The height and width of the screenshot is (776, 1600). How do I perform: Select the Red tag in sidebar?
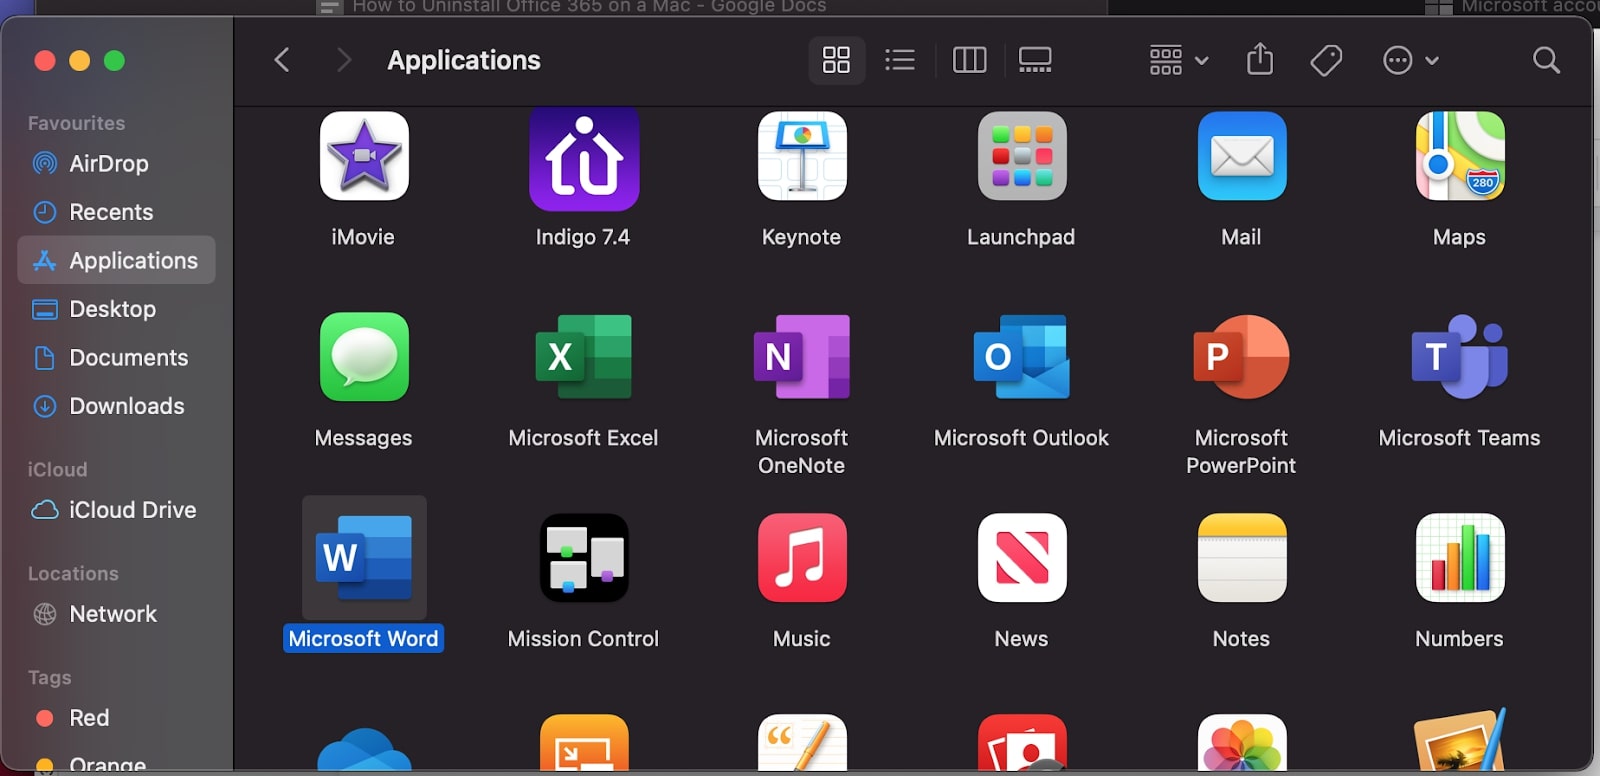click(x=116, y=718)
